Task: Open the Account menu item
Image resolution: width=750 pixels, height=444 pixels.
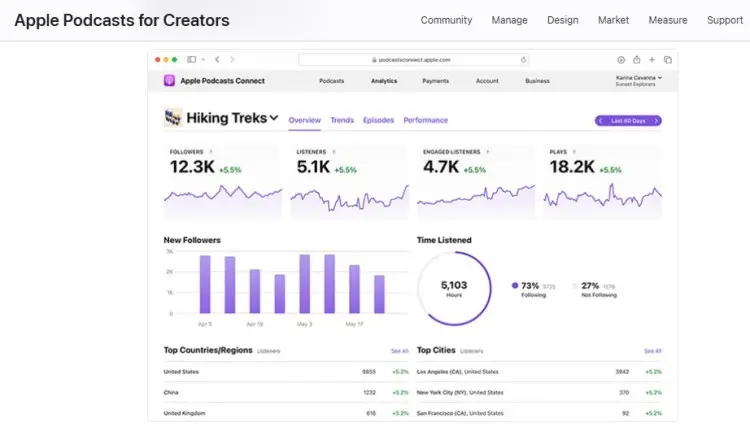Action: click(487, 81)
